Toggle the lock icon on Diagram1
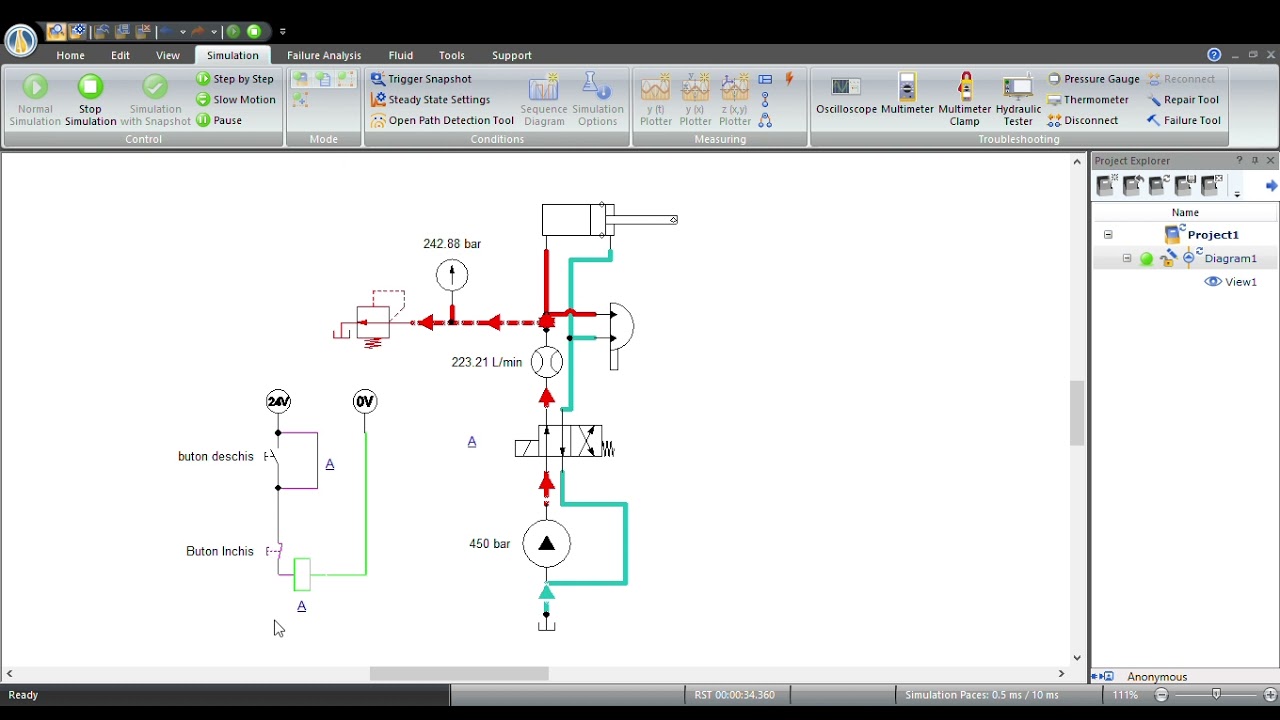1280x720 pixels. pyautogui.click(x=1167, y=259)
